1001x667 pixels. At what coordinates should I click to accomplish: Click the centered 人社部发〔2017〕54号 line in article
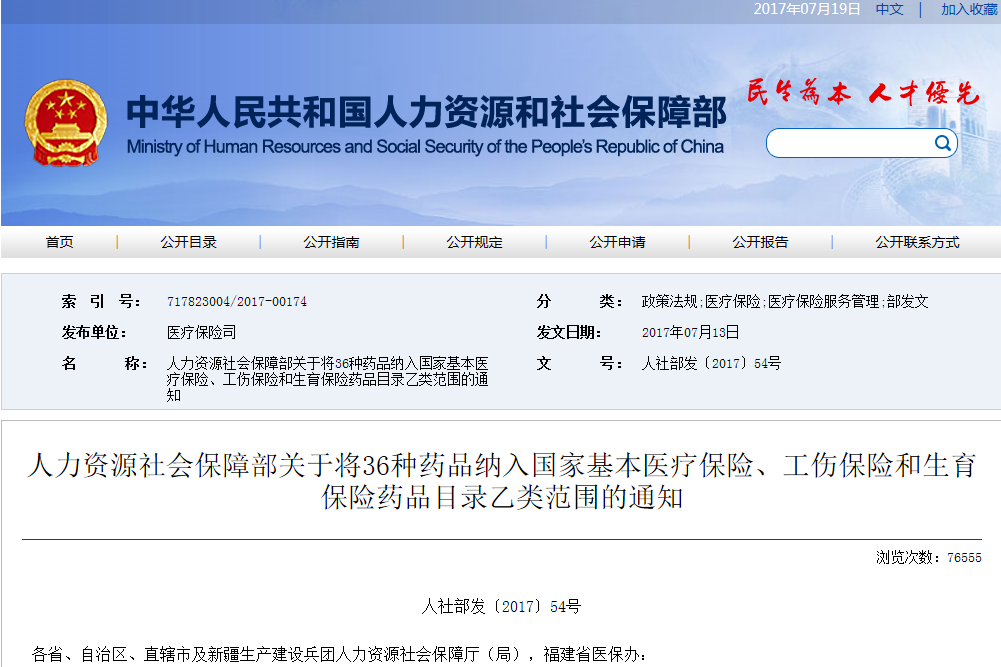tap(501, 606)
